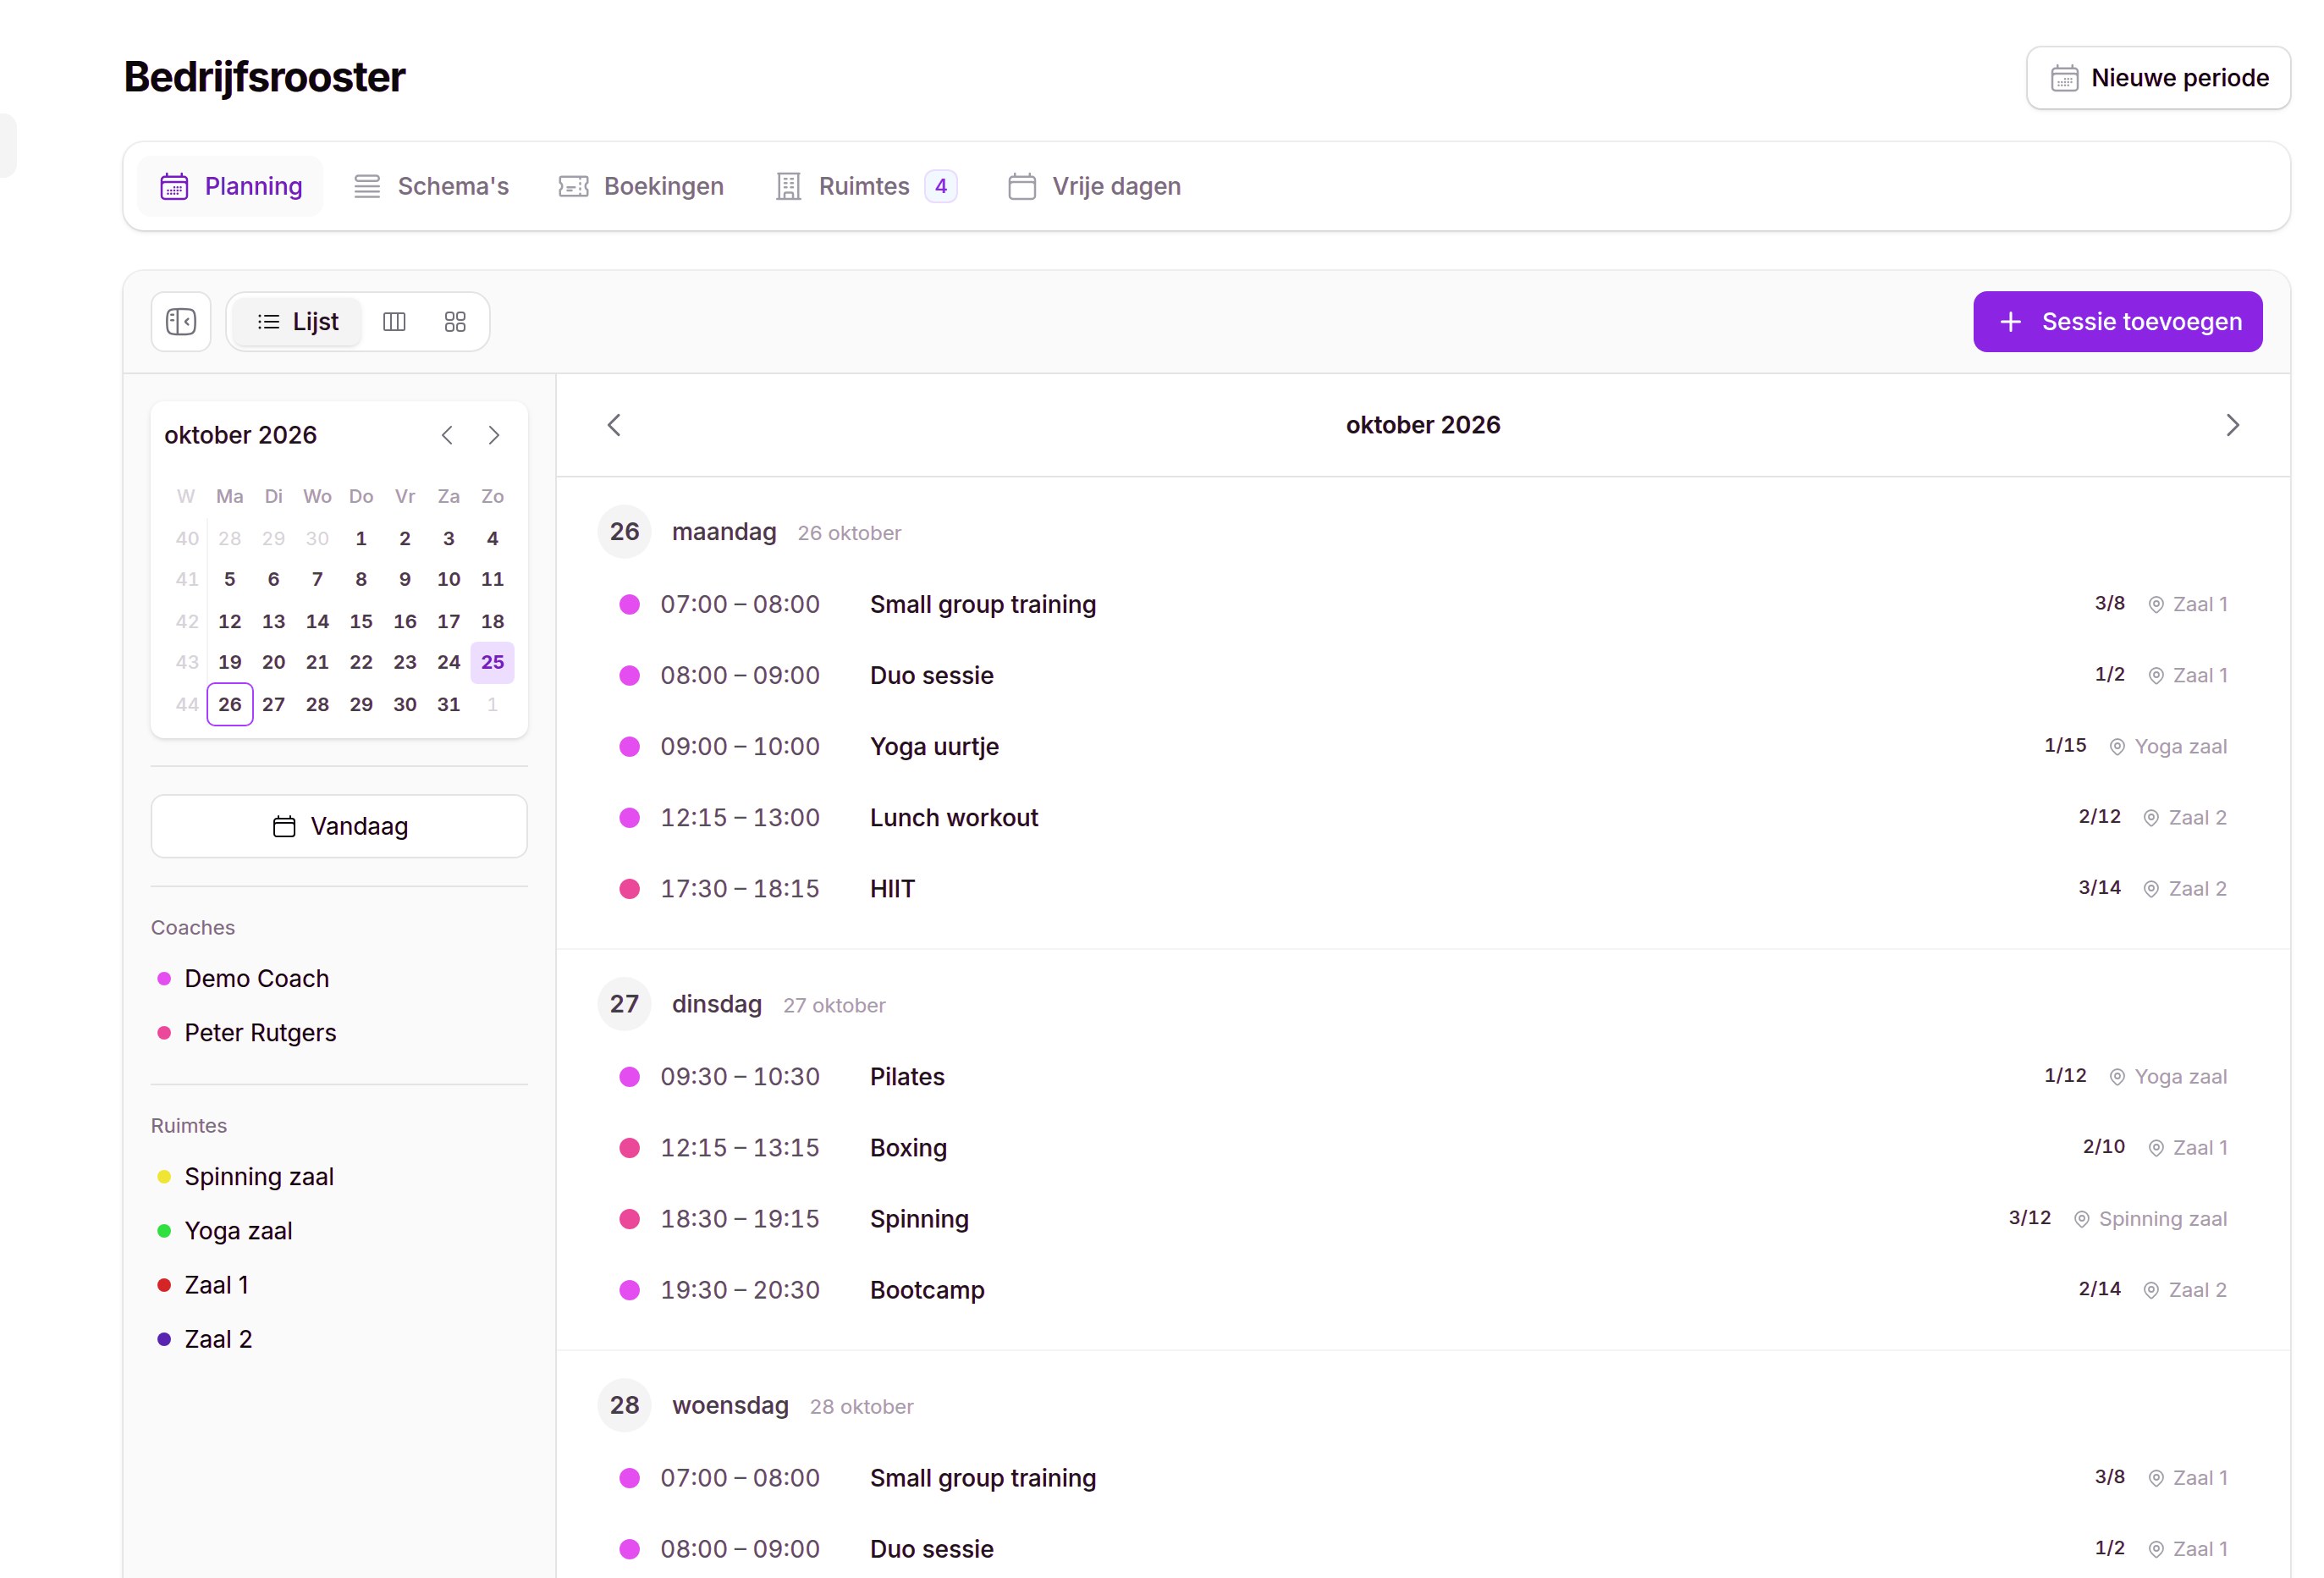Viewport: 2324px width, 1578px height.
Task: Click the location pin on the HIIT row
Action: 2151,889
